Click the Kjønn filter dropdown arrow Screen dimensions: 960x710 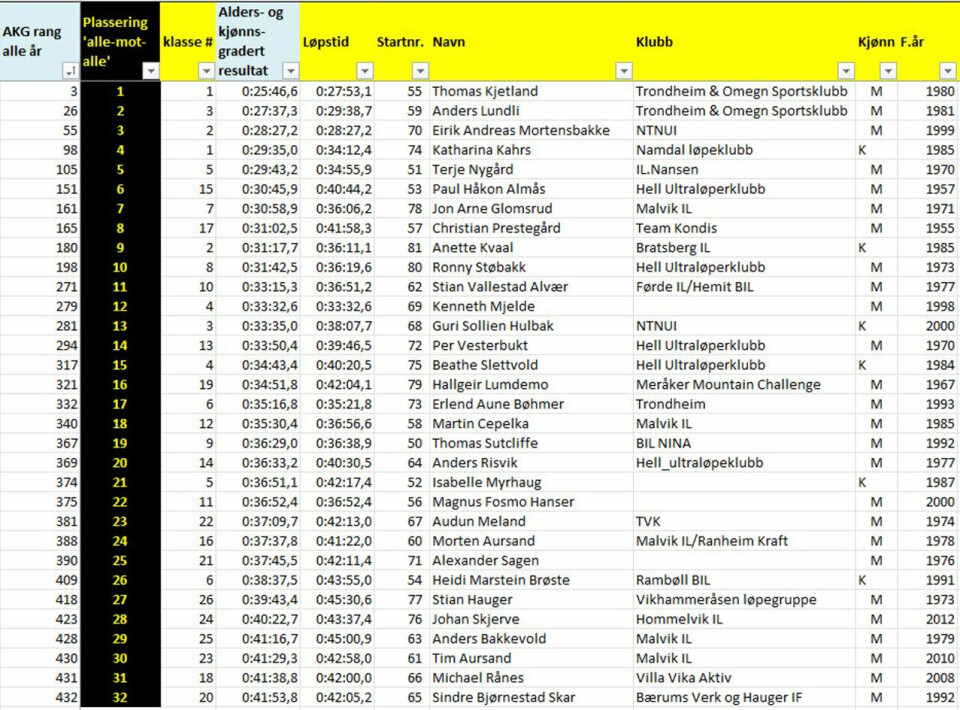point(887,71)
